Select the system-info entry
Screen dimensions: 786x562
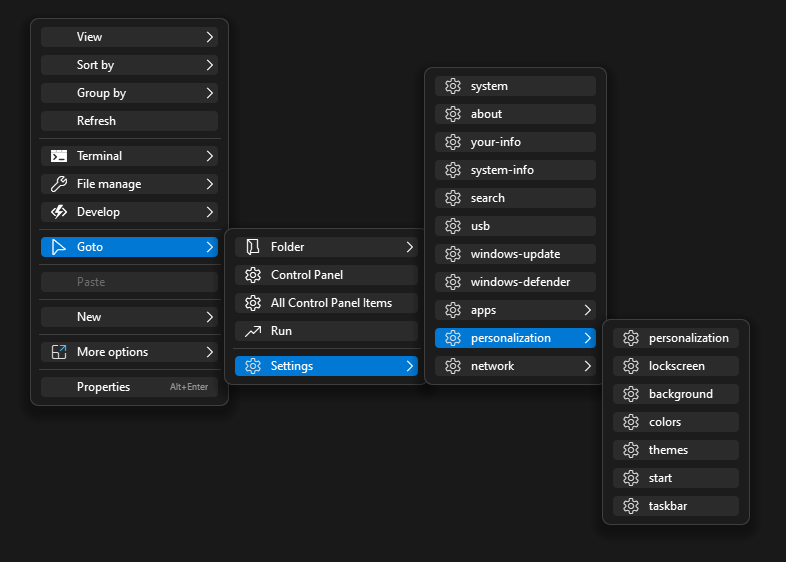coord(515,170)
